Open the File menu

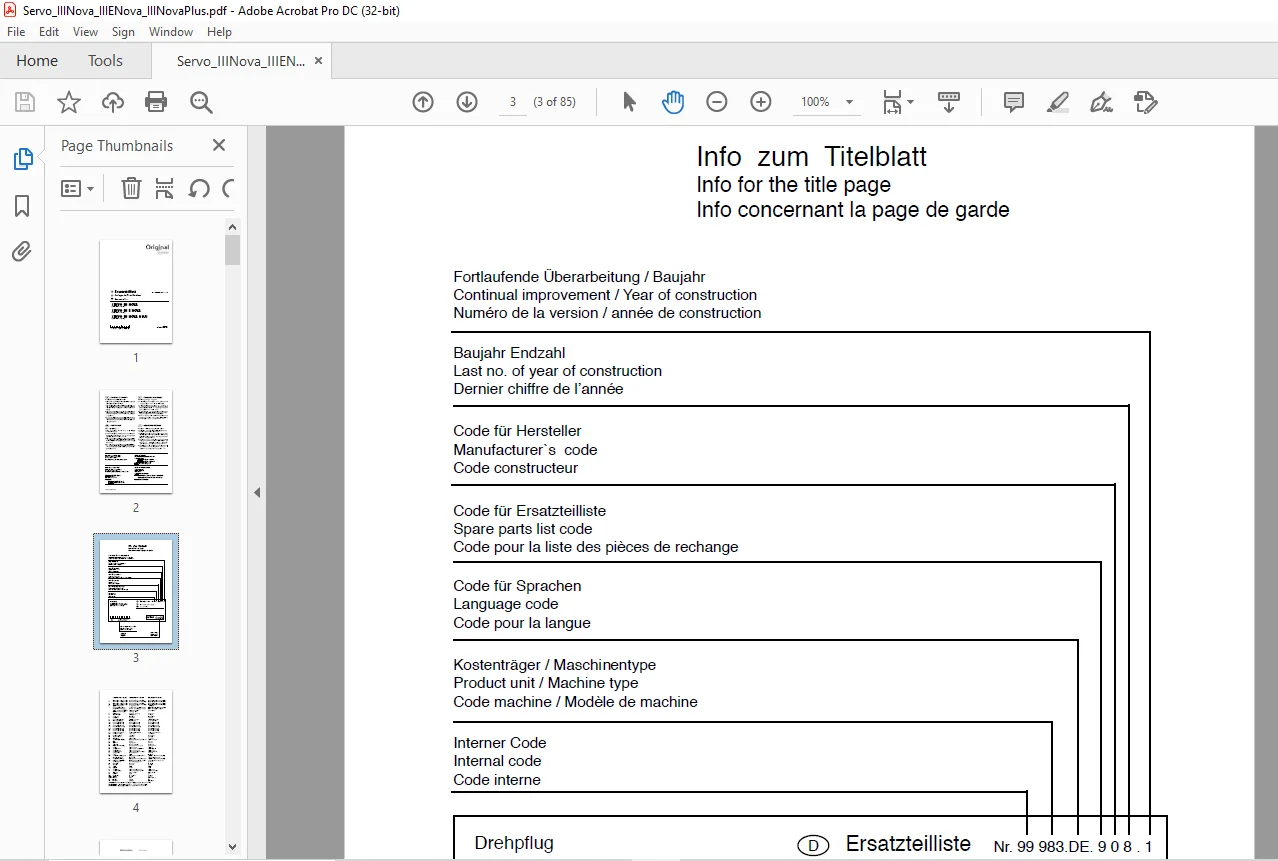point(16,32)
